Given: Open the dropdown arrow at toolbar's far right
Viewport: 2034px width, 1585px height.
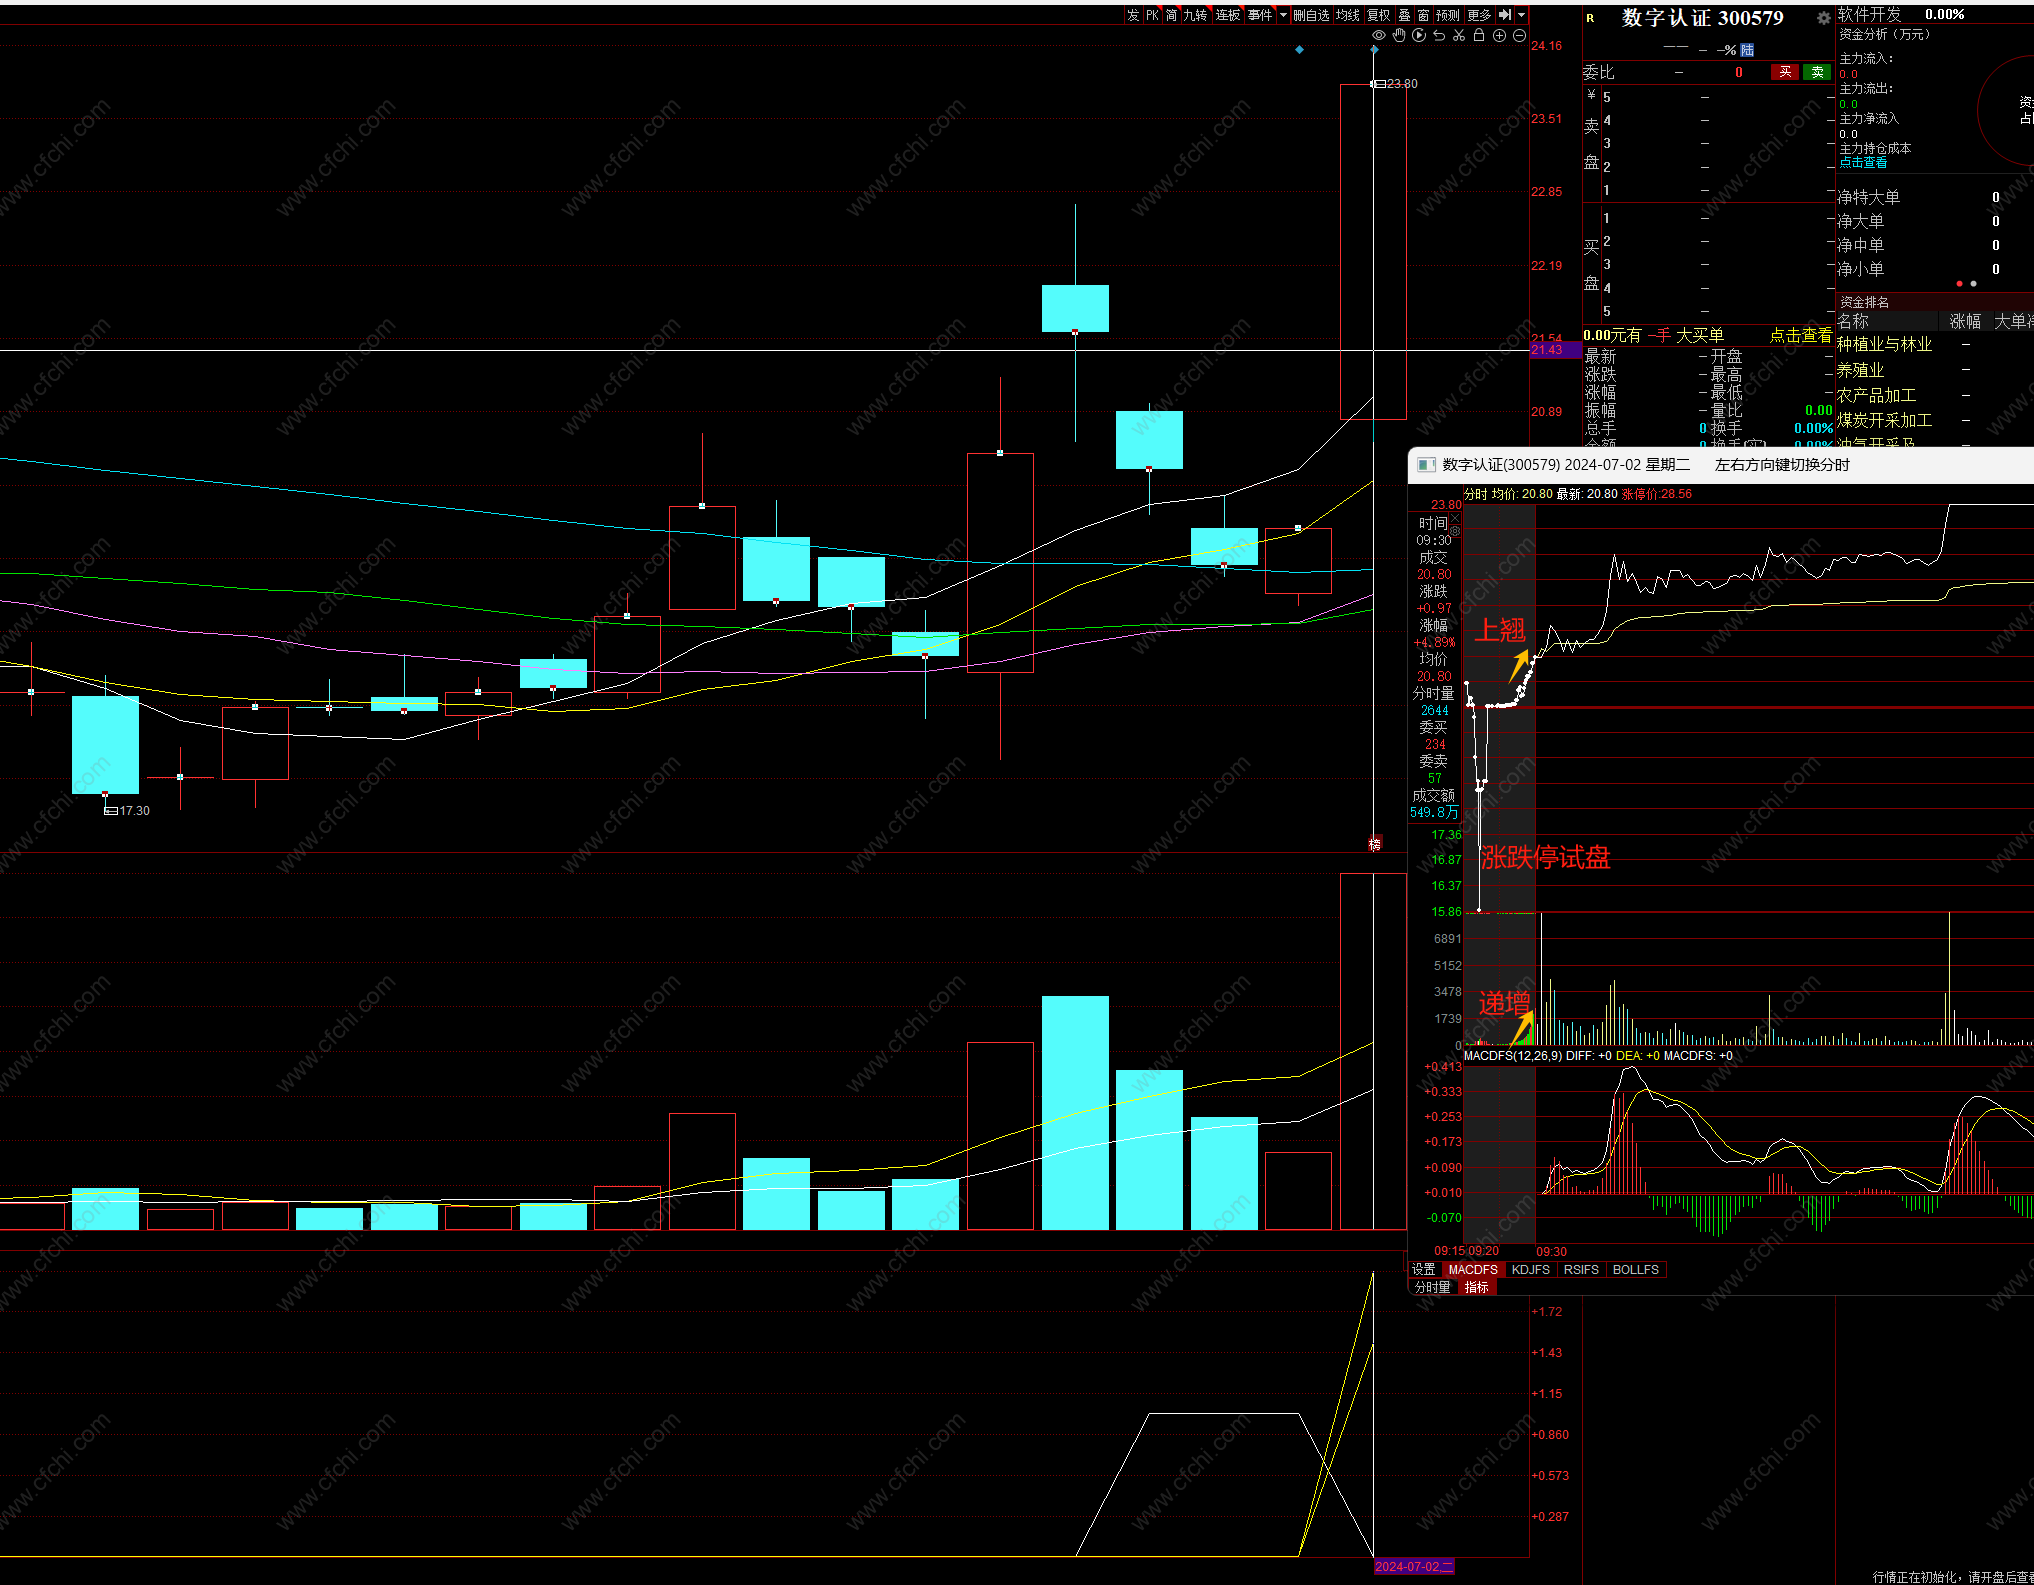Looking at the screenshot, I should click(x=1521, y=15).
